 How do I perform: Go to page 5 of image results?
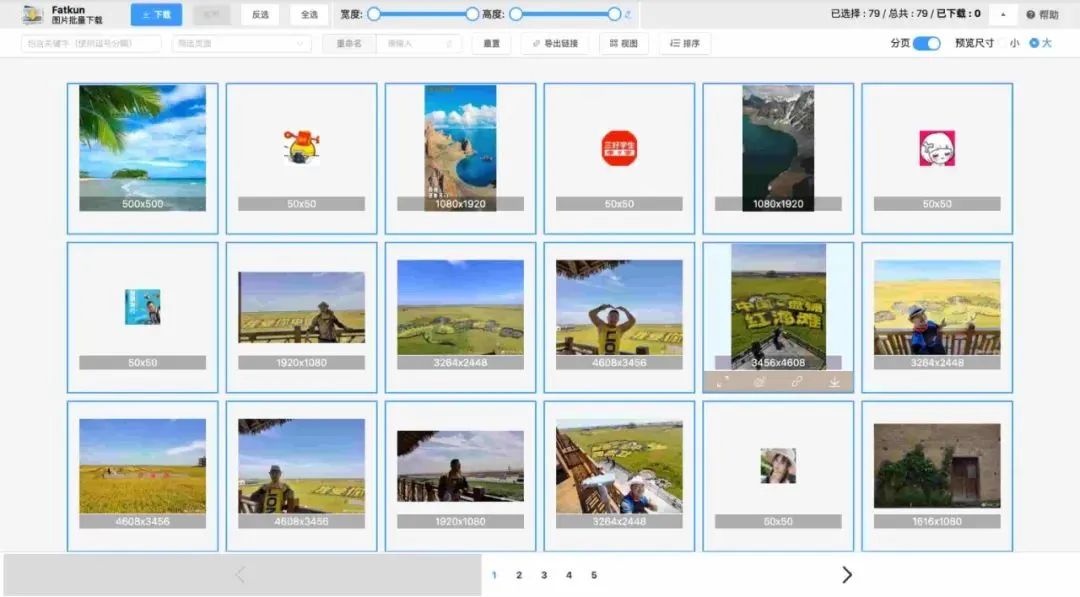(594, 575)
